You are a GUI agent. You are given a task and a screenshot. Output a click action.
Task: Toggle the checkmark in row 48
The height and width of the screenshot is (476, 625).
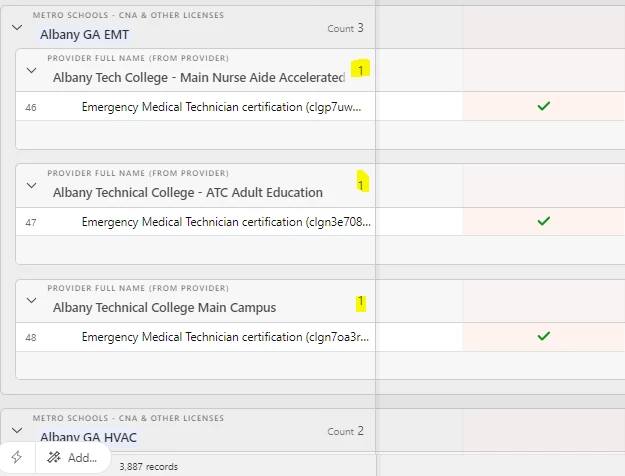tap(543, 337)
